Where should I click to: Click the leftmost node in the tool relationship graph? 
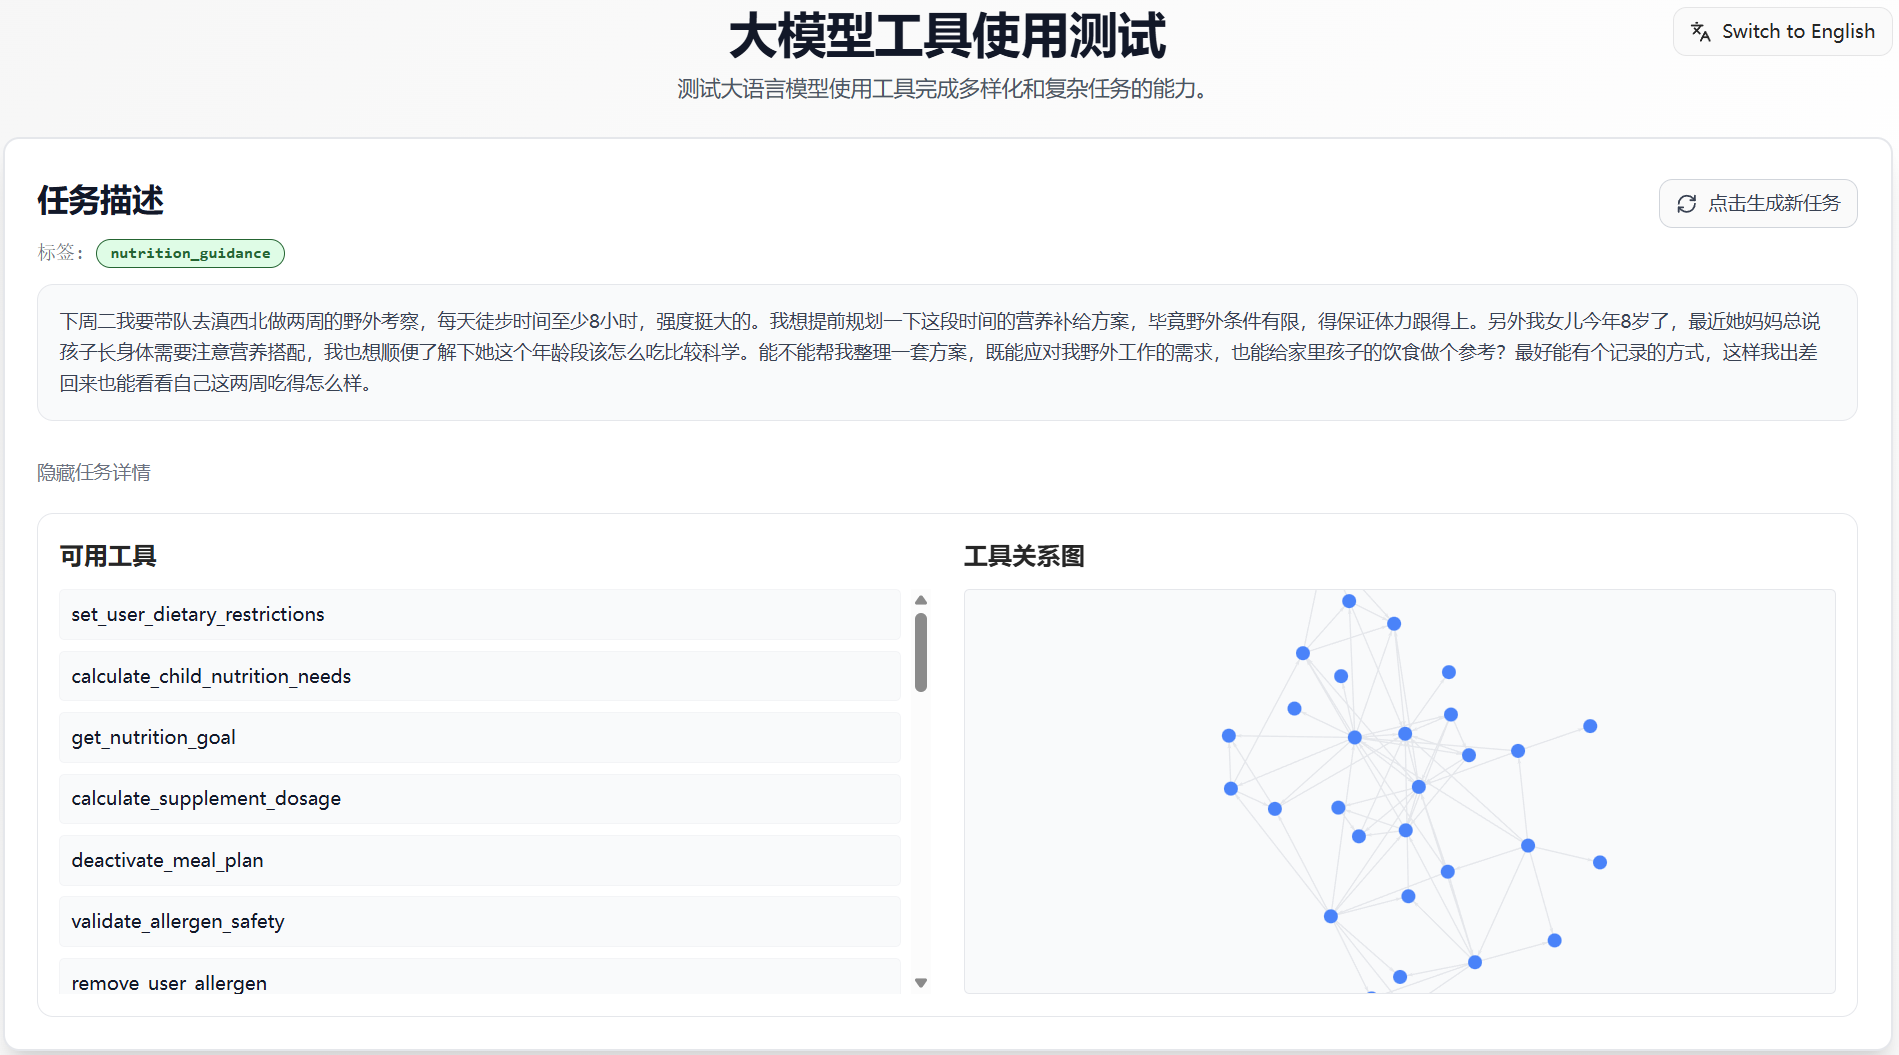pyautogui.click(x=1229, y=737)
